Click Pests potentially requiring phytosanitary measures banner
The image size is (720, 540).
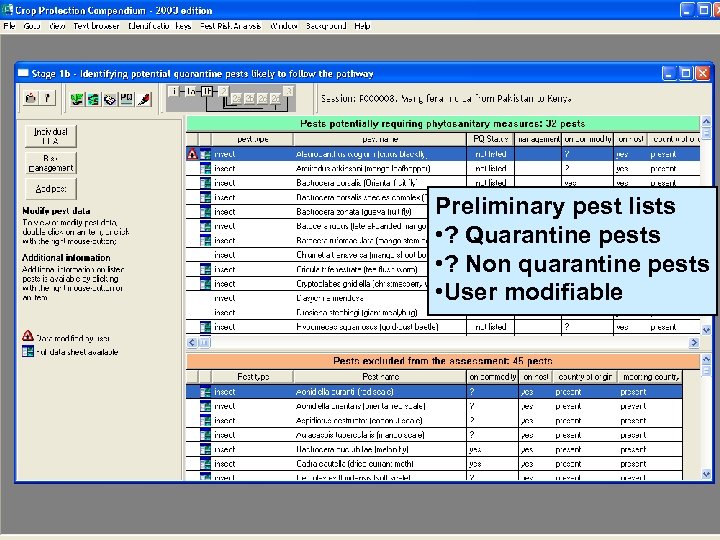443,124
